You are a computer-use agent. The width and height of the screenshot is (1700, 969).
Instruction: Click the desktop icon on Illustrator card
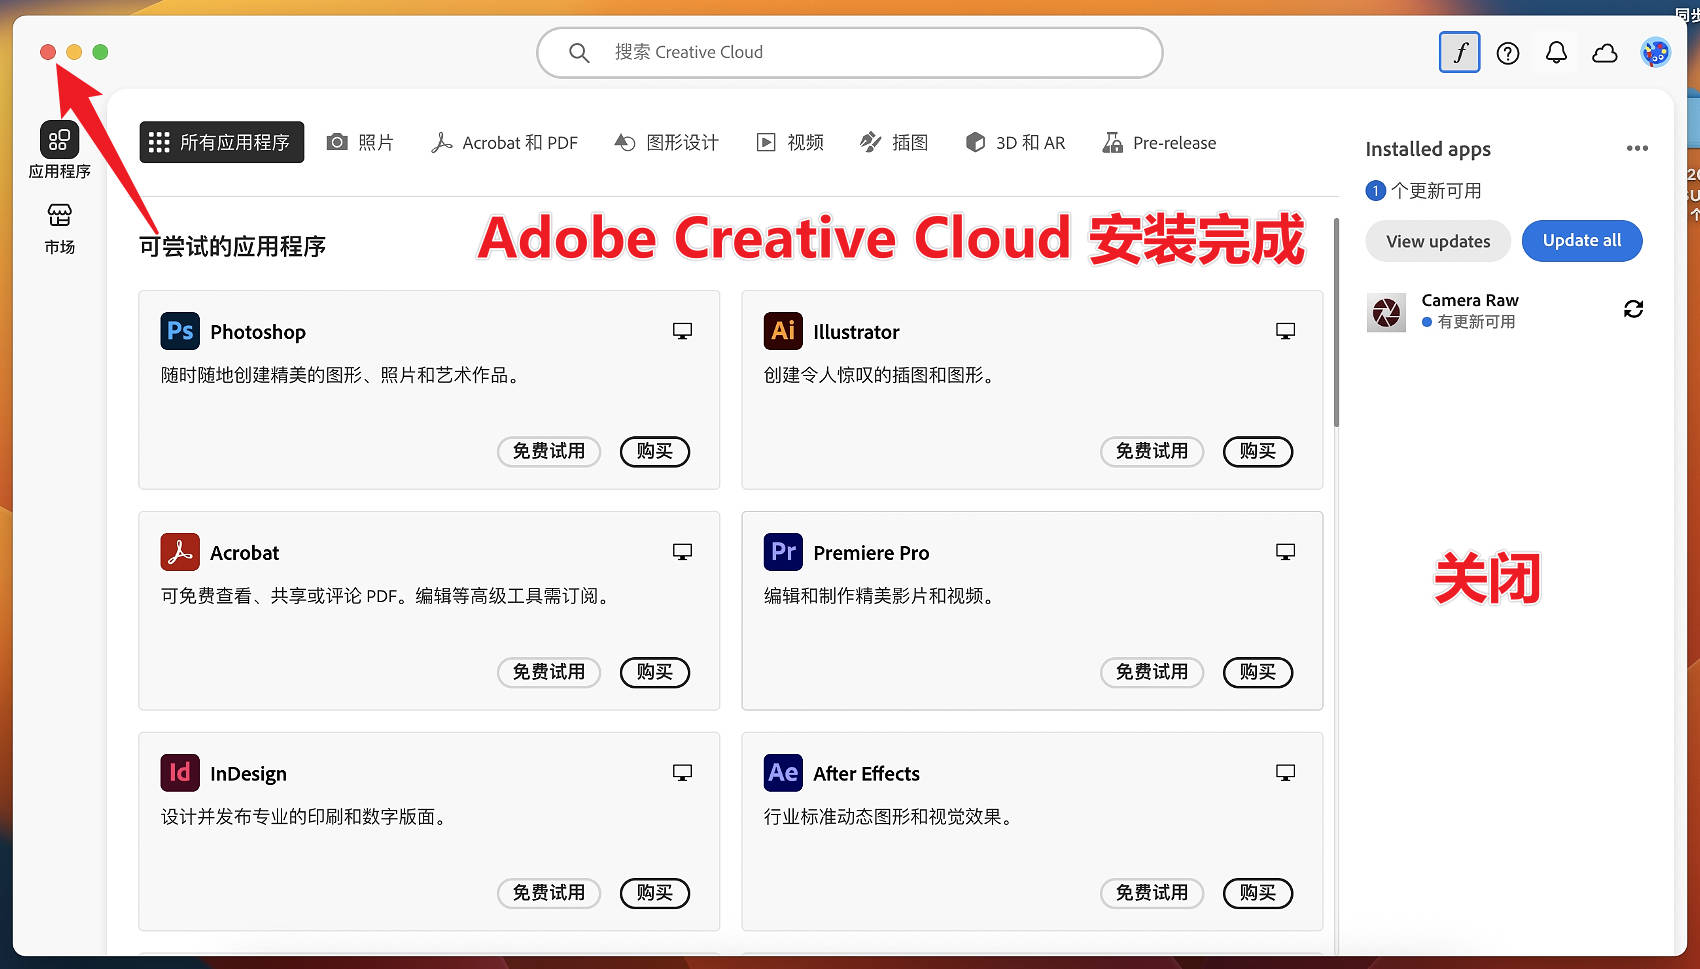(x=1285, y=331)
